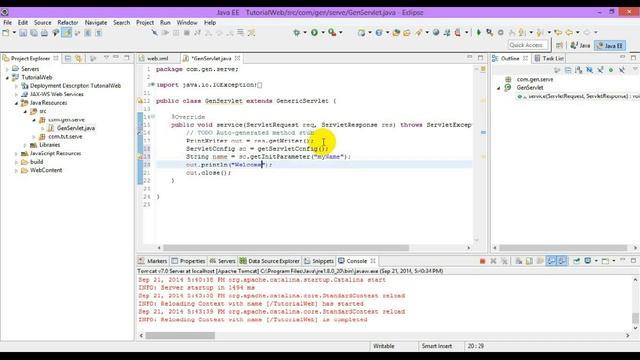Screen dimensions: 640x360
Task: Click the red Terminate icon in Console
Action: [x=482, y=261]
